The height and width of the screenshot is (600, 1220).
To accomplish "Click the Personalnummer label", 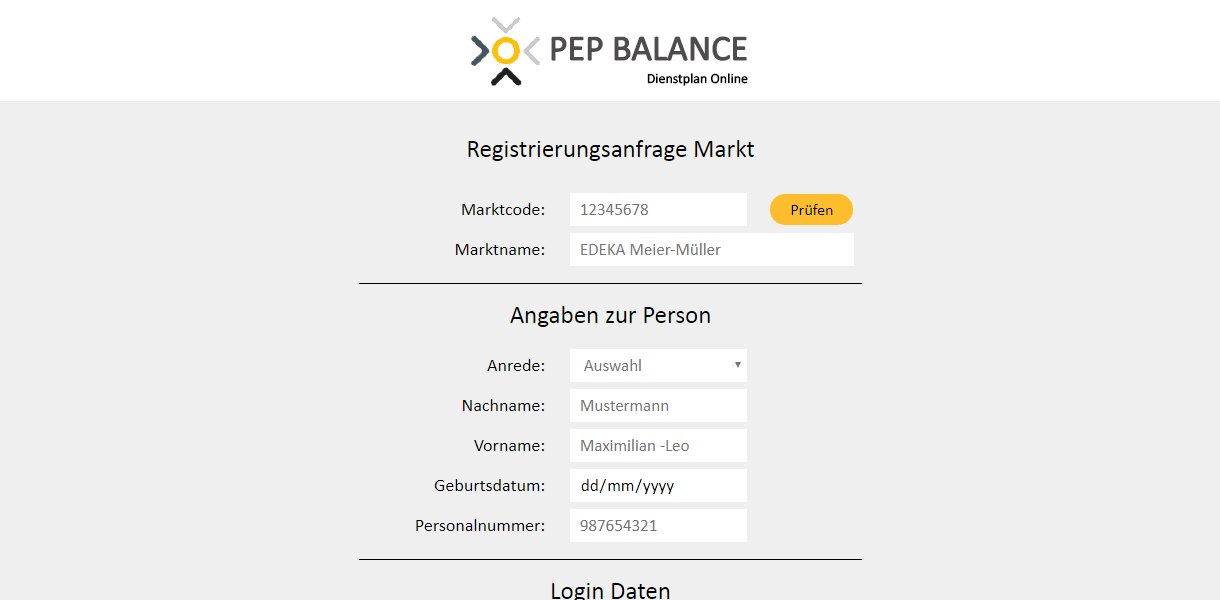I will (x=480, y=526).
